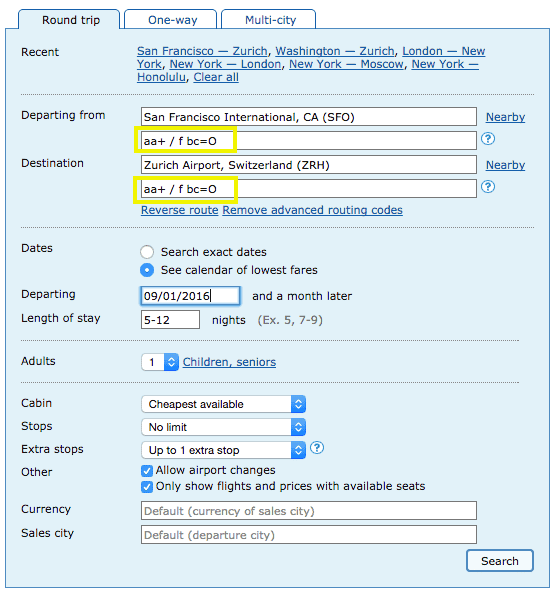Open Nearby link for departure airport
The height and width of the screenshot is (597, 558).
(505, 117)
